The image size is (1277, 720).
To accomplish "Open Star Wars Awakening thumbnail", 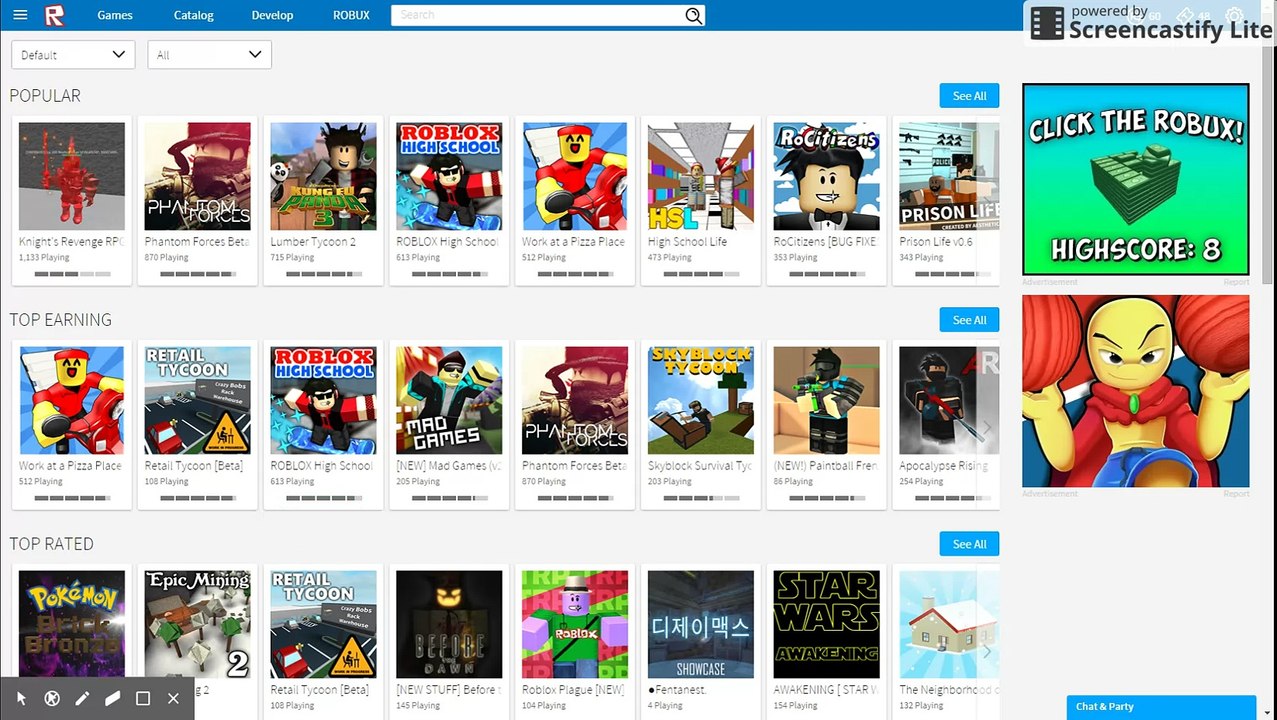I will click(827, 624).
